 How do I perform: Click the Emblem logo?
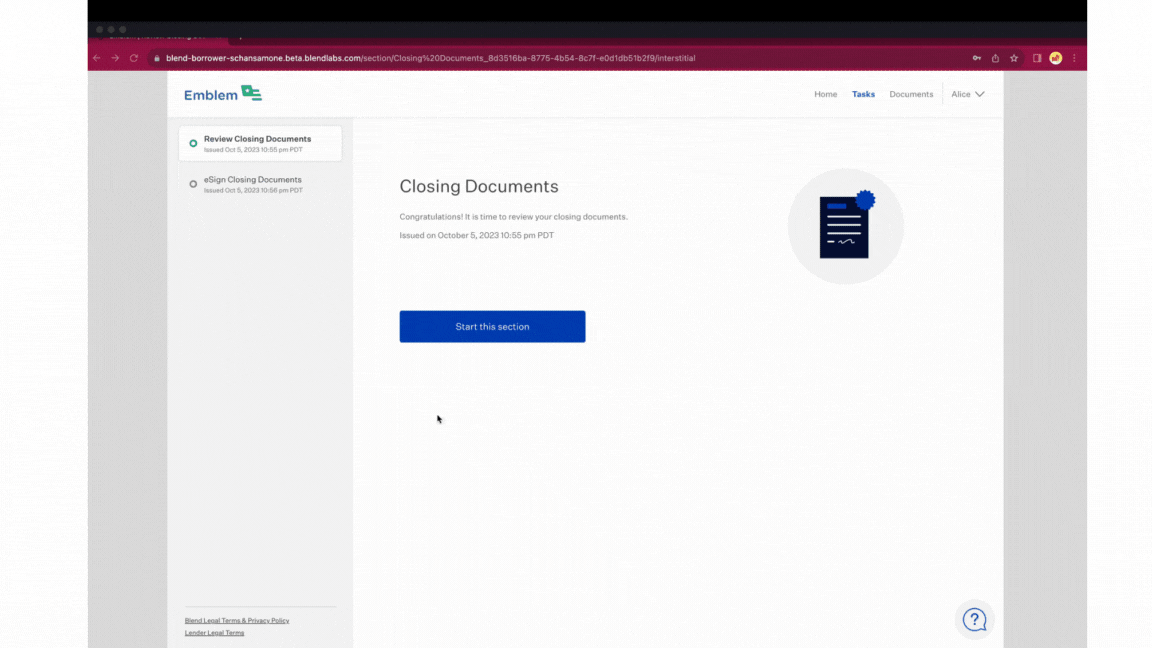click(222, 93)
